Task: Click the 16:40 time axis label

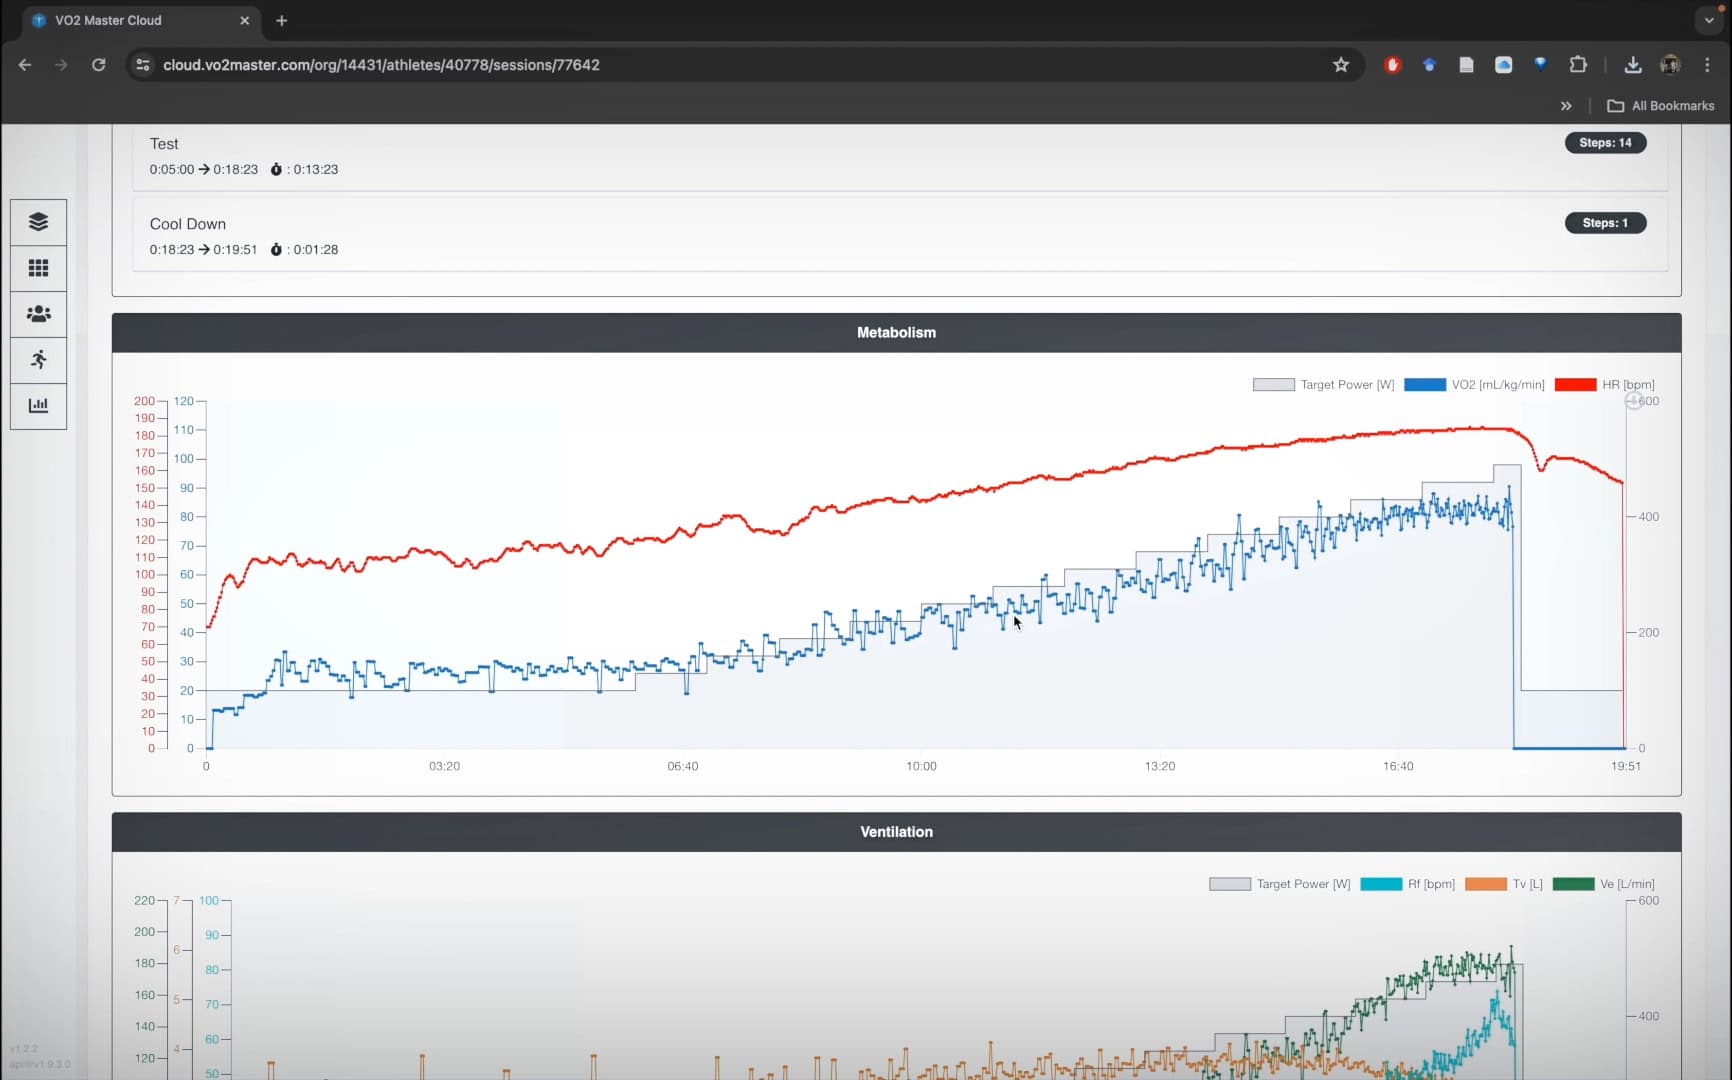Action: 1398,766
